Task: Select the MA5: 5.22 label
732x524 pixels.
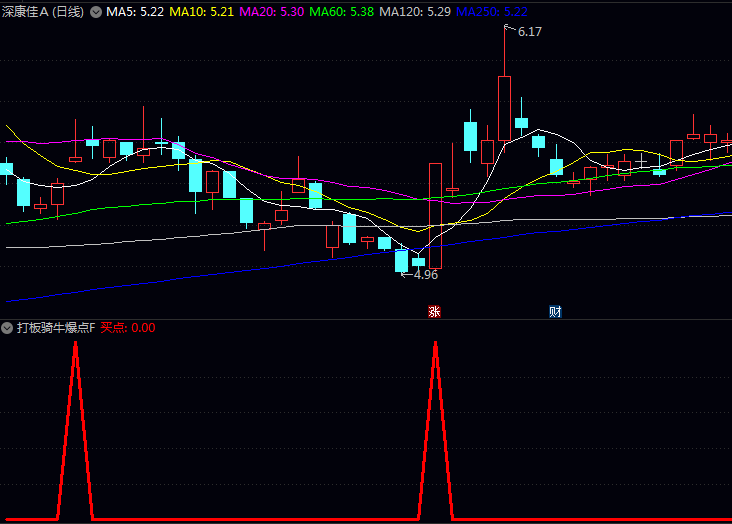Action: point(135,12)
